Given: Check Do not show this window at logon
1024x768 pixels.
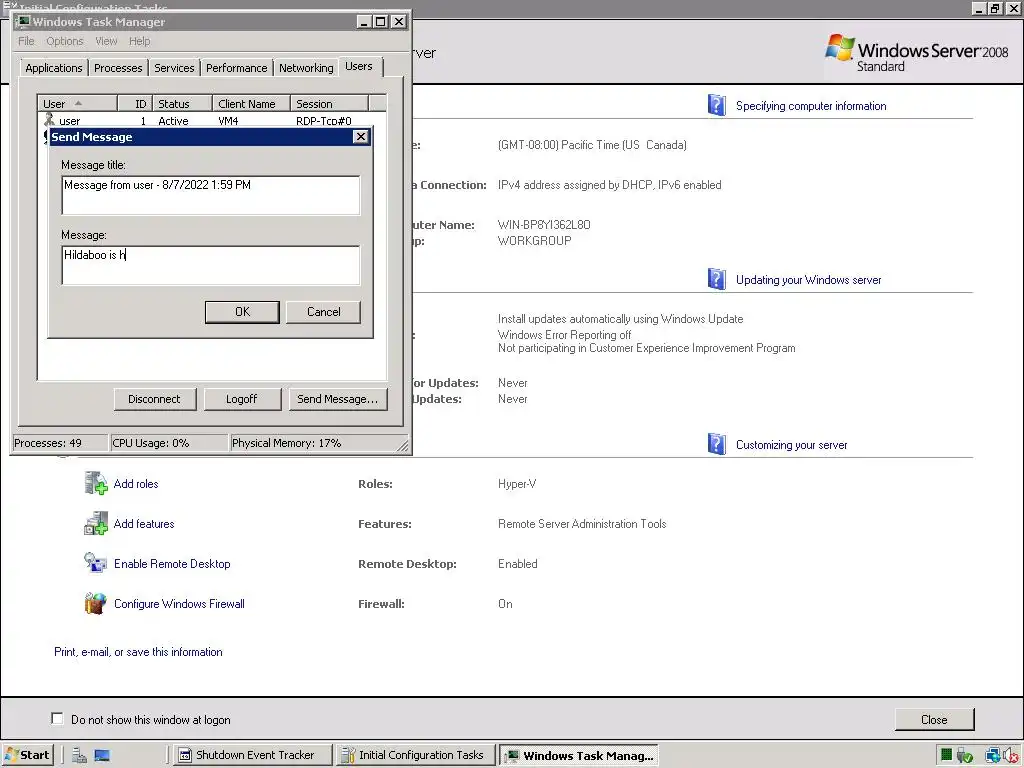Looking at the screenshot, I should [x=57, y=719].
